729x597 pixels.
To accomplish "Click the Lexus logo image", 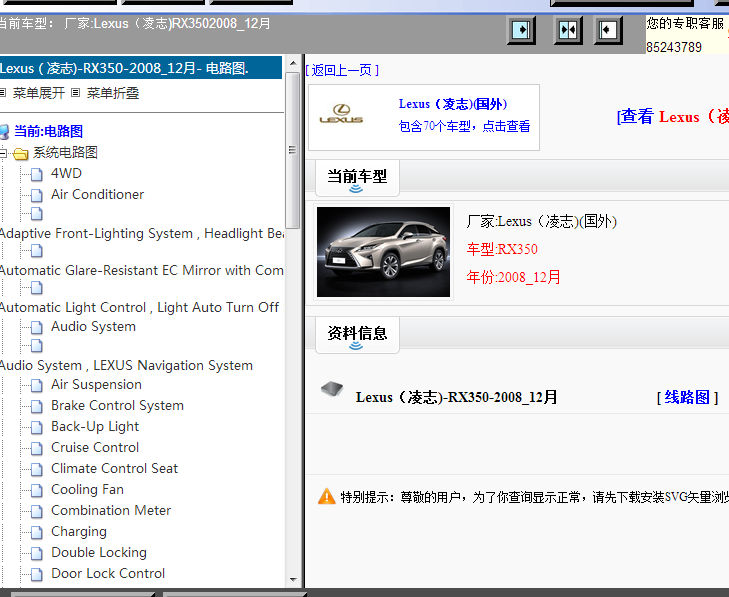I will (x=341, y=114).
